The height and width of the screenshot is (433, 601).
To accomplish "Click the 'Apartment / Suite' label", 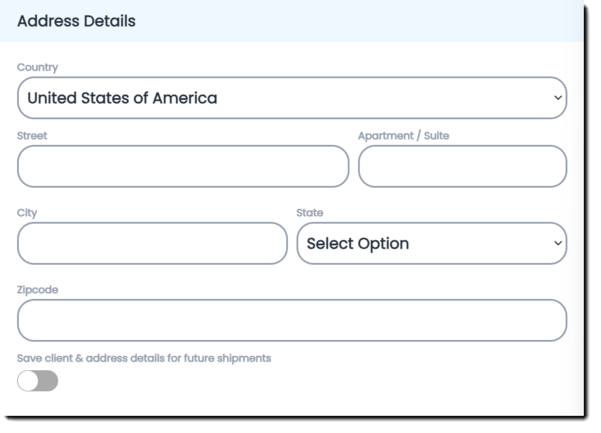I will (403, 135).
